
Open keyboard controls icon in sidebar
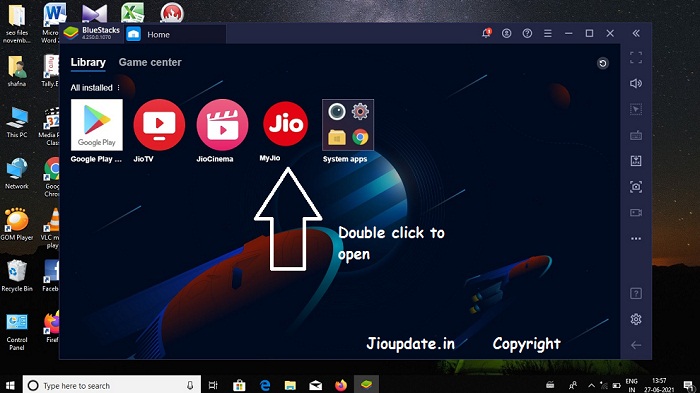(x=636, y=135)
